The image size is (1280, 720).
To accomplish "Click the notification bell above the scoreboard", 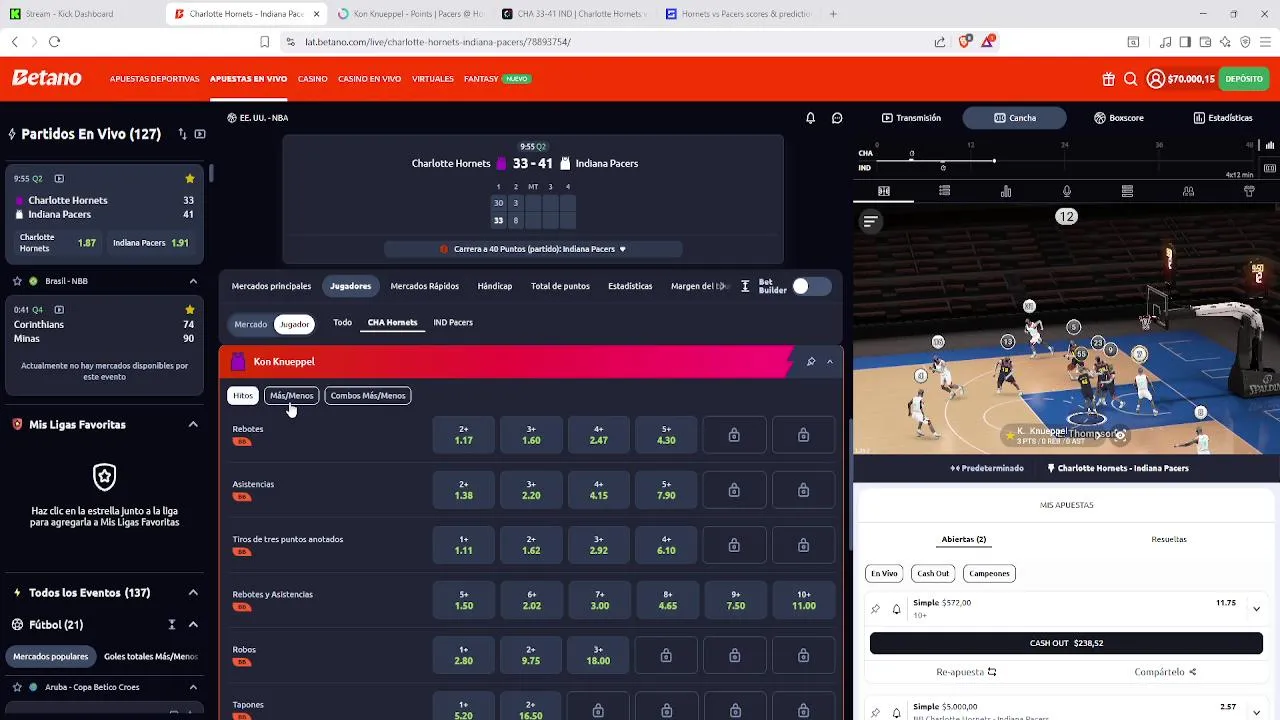I will [x=810, y=118].
